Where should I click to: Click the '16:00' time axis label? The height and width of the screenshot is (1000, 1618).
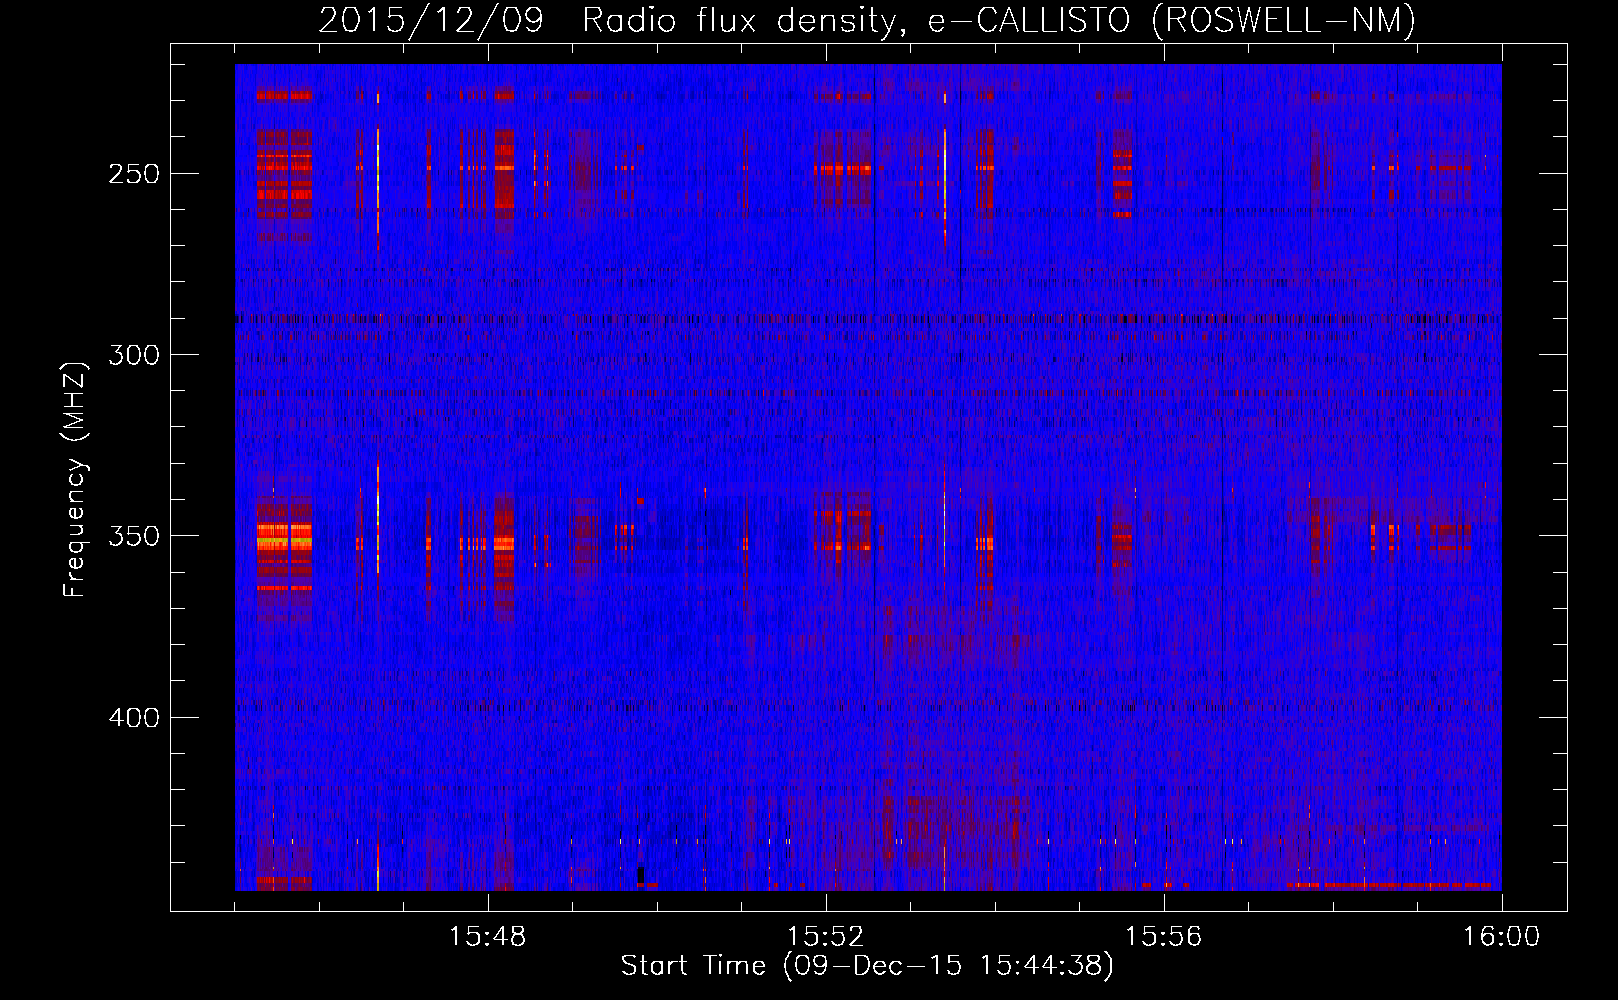pos(1502,936)
